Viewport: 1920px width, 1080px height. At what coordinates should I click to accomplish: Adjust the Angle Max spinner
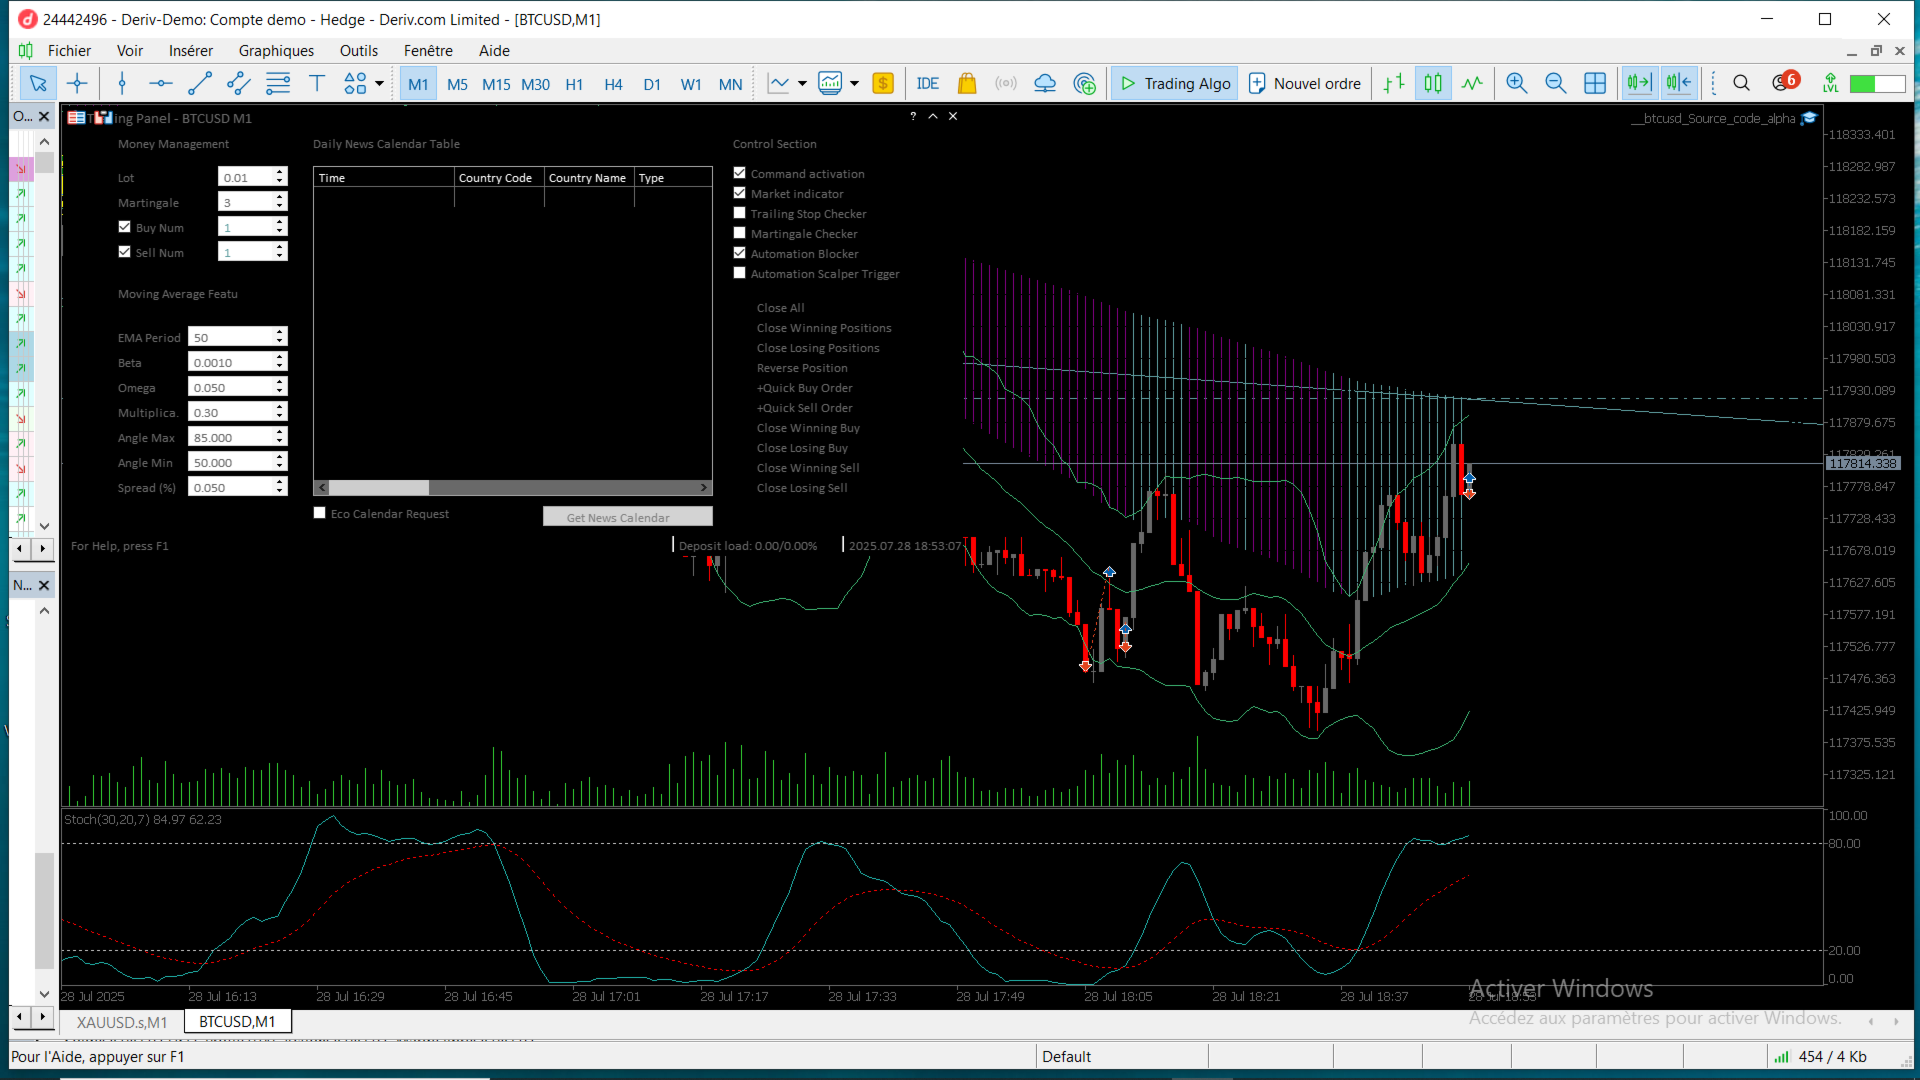coord(280,437)
